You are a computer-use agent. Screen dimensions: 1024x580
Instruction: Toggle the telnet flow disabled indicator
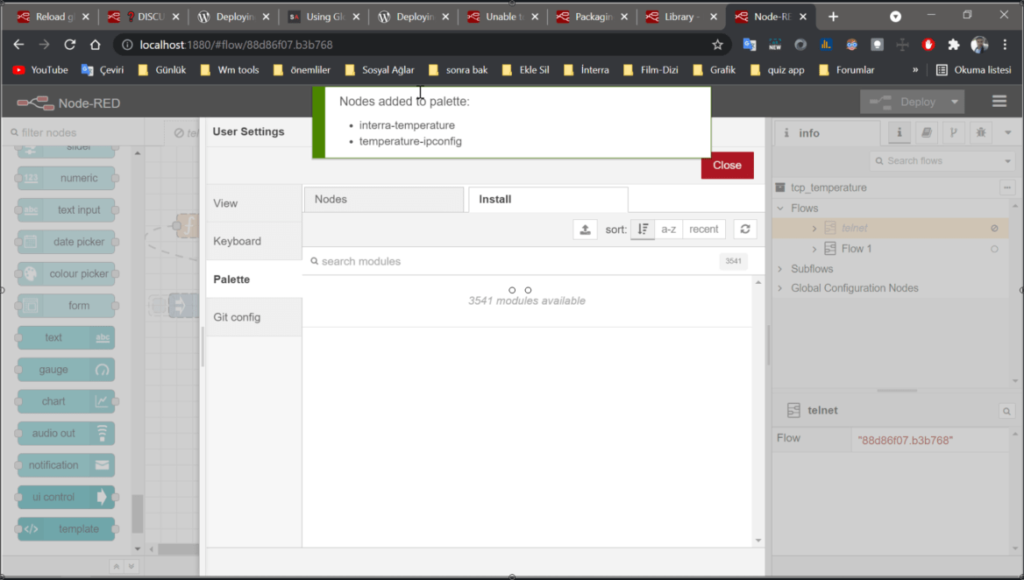click(994, 228)
